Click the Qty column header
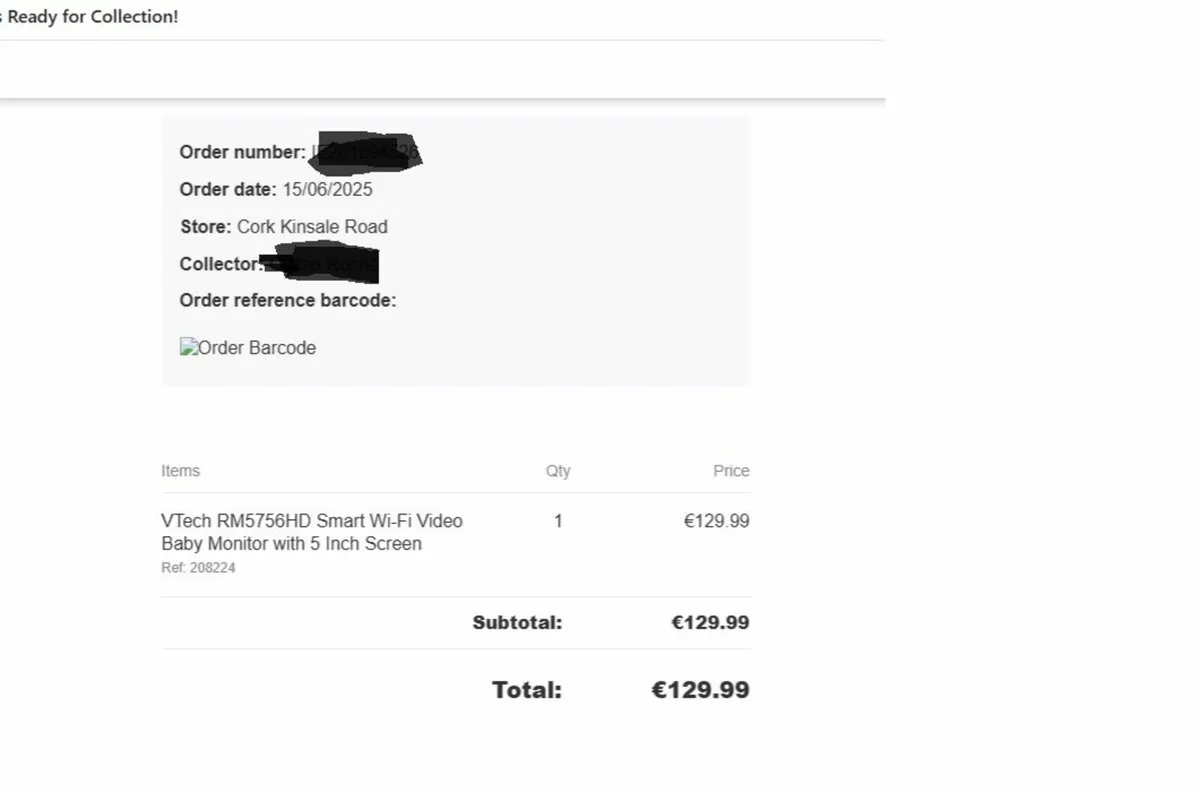1200x792 pixels. 558,471
